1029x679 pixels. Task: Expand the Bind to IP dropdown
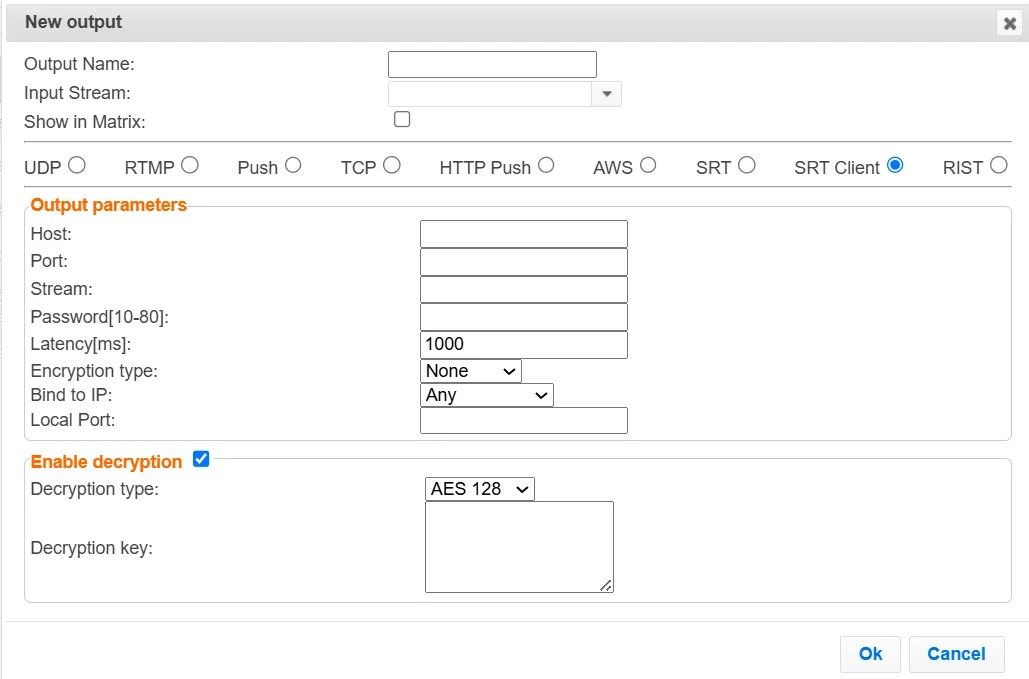[x=487, y=395]
